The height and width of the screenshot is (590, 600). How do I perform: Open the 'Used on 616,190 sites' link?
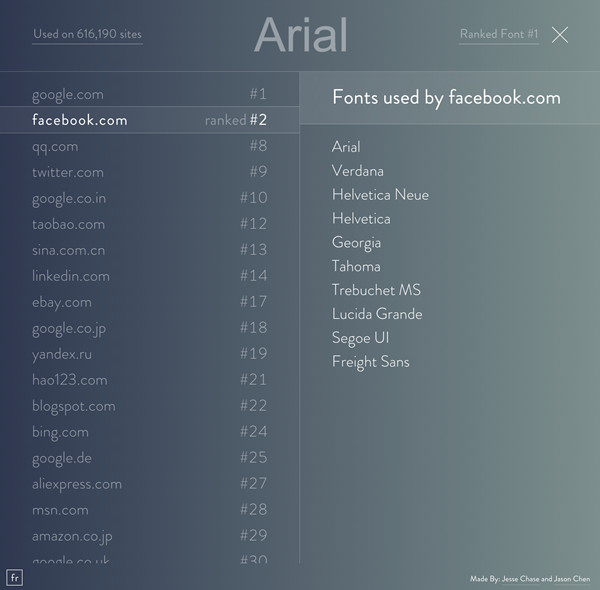(x=87, y=34)
